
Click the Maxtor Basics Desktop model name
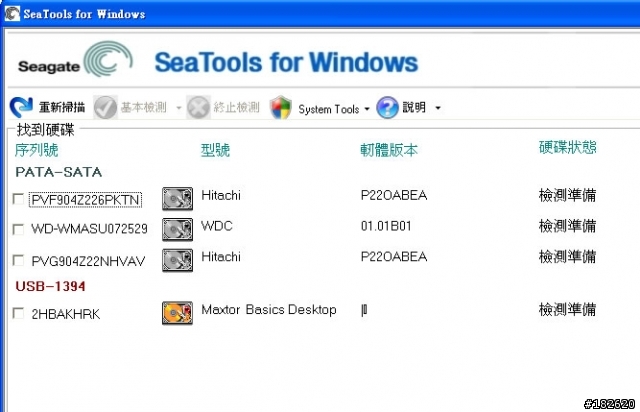pos(269,310)
